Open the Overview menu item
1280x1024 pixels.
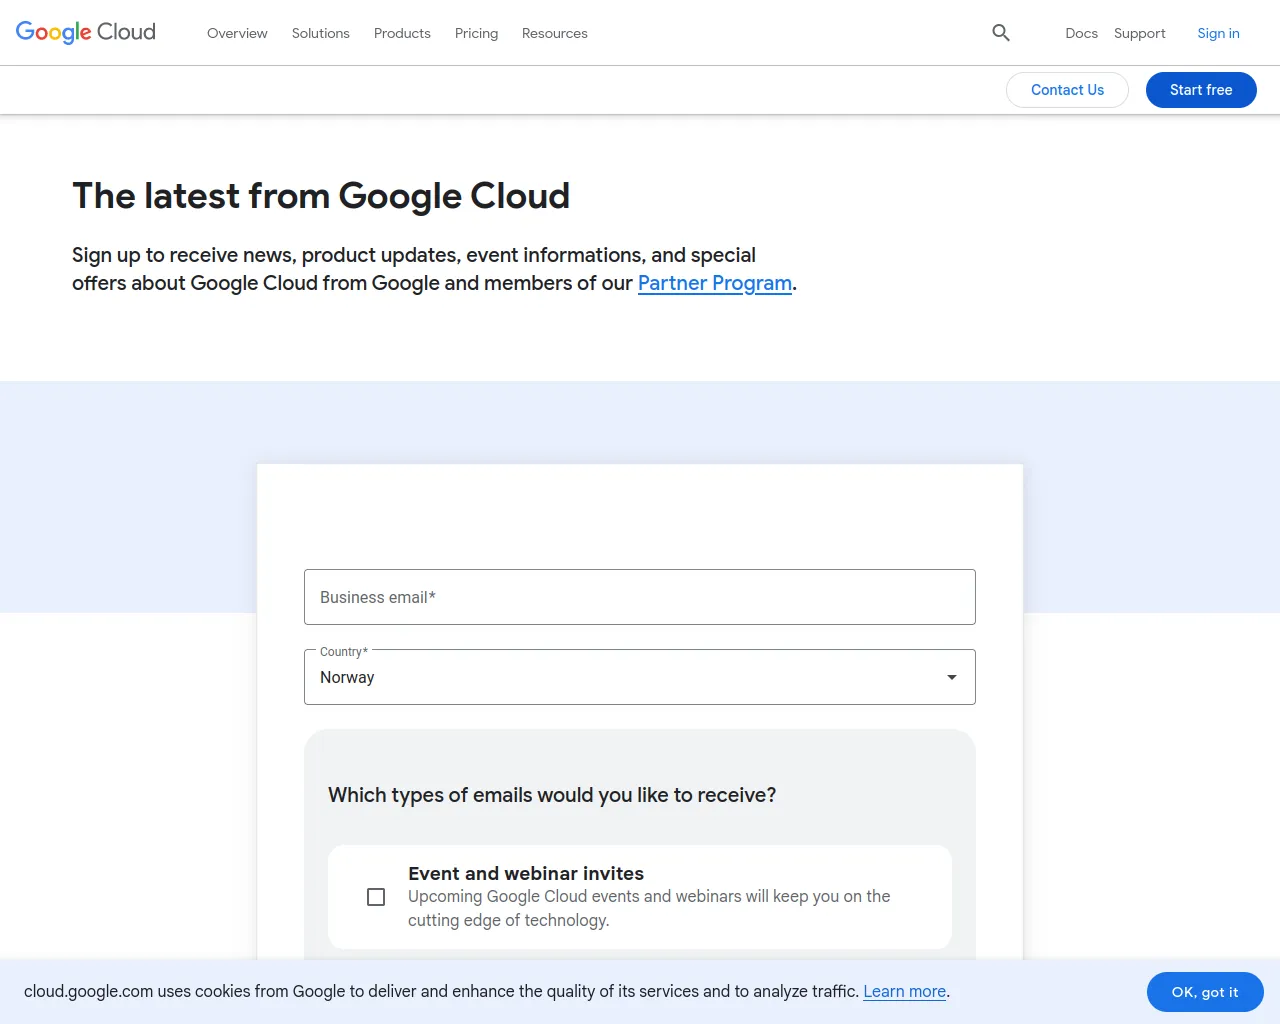237,33
